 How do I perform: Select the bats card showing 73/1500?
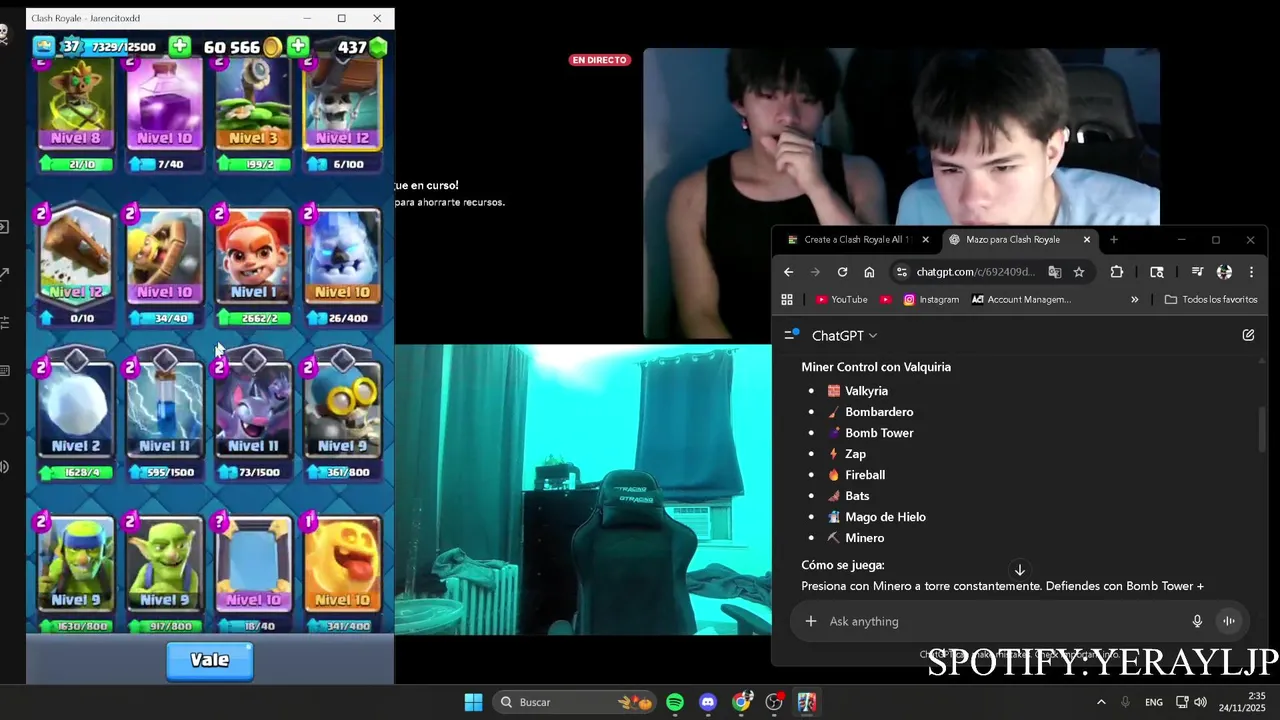tap(254, 410)
